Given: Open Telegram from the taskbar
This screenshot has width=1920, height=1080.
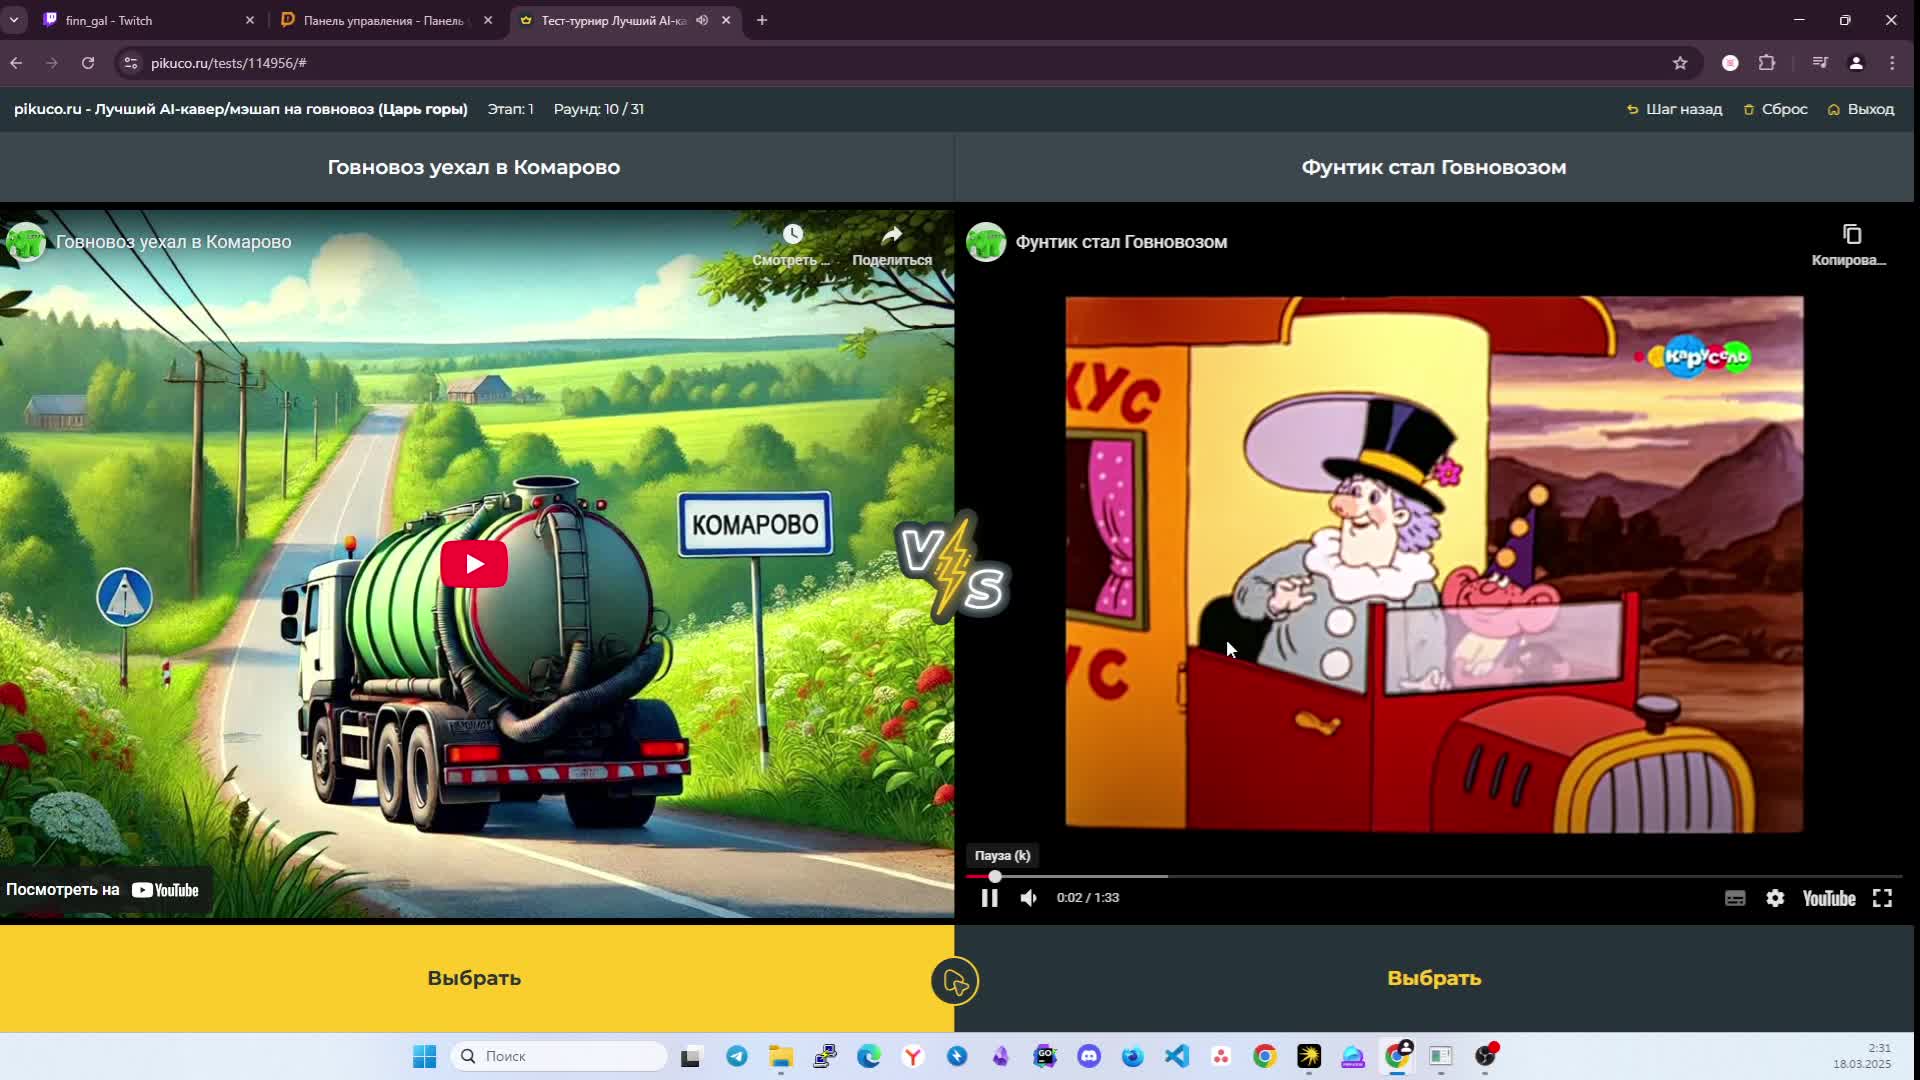Looking at the screenshot, I should (x=737, y=1056).
